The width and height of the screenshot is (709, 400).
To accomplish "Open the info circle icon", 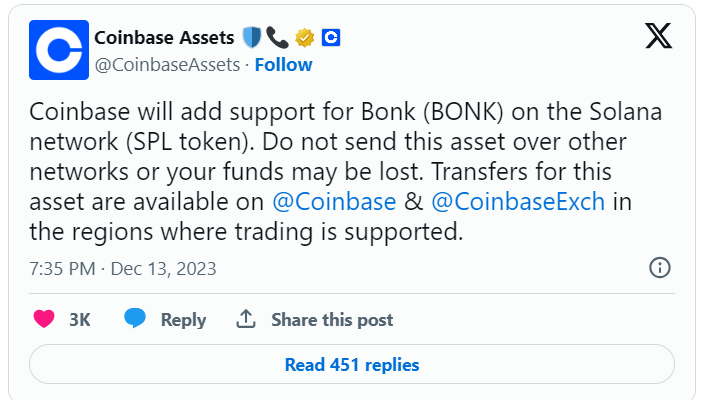I will 660,268.
